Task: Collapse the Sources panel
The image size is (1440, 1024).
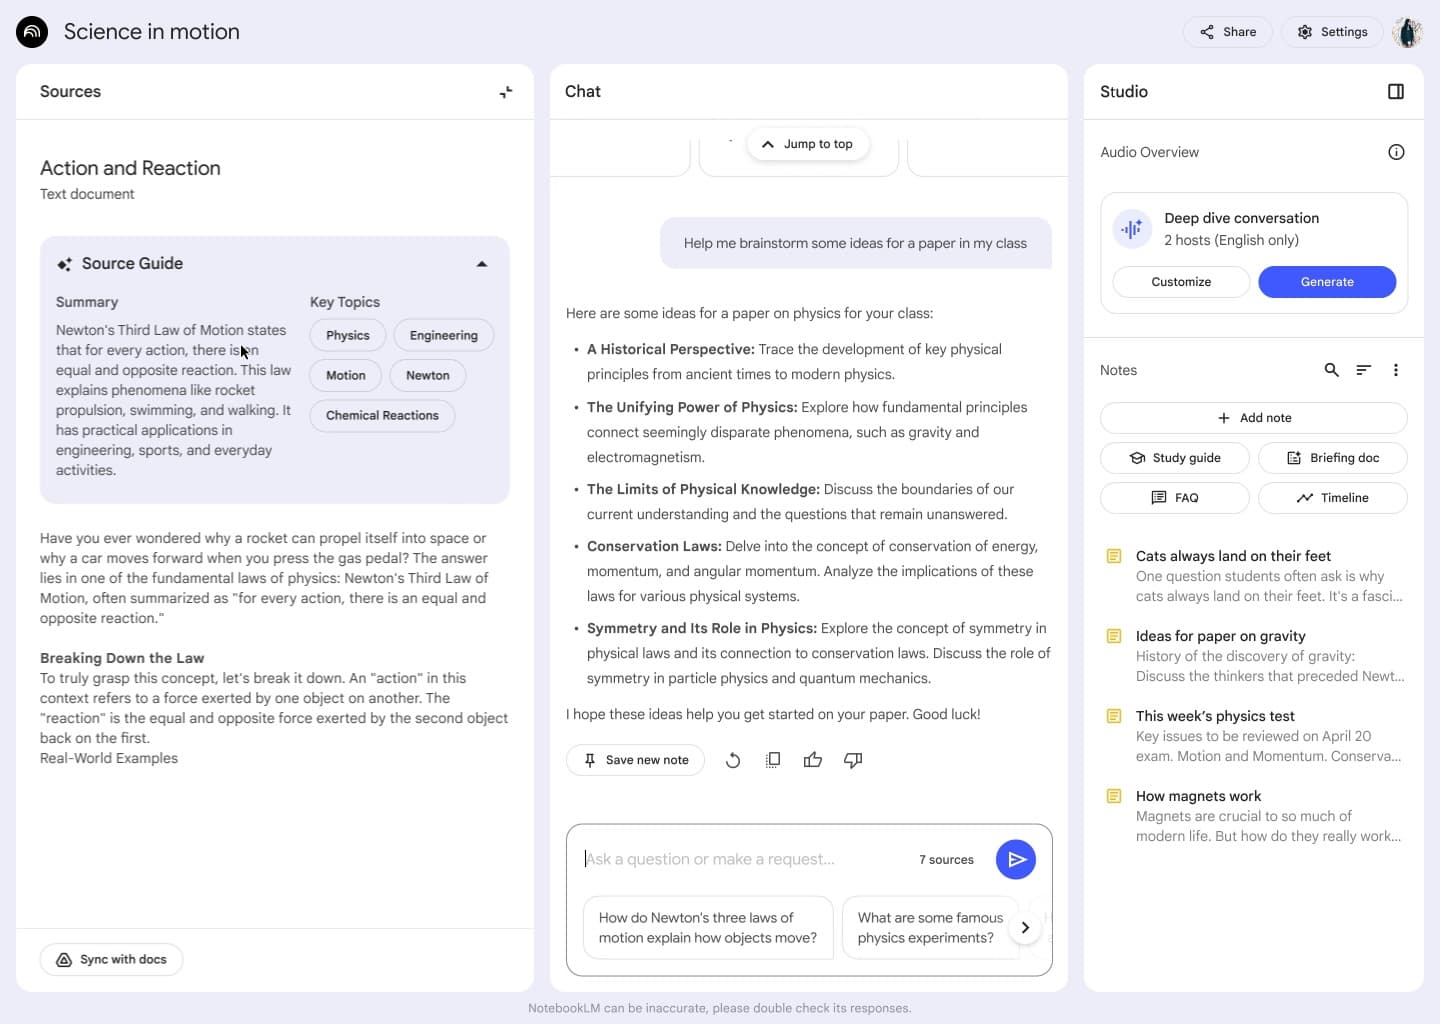Action: click(506, 91)
